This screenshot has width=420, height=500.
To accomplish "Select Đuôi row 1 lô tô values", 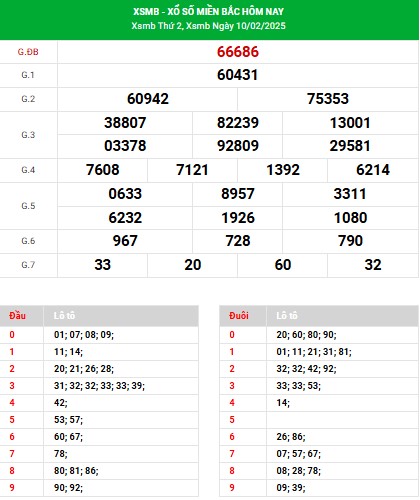I will tap(314, 352).
